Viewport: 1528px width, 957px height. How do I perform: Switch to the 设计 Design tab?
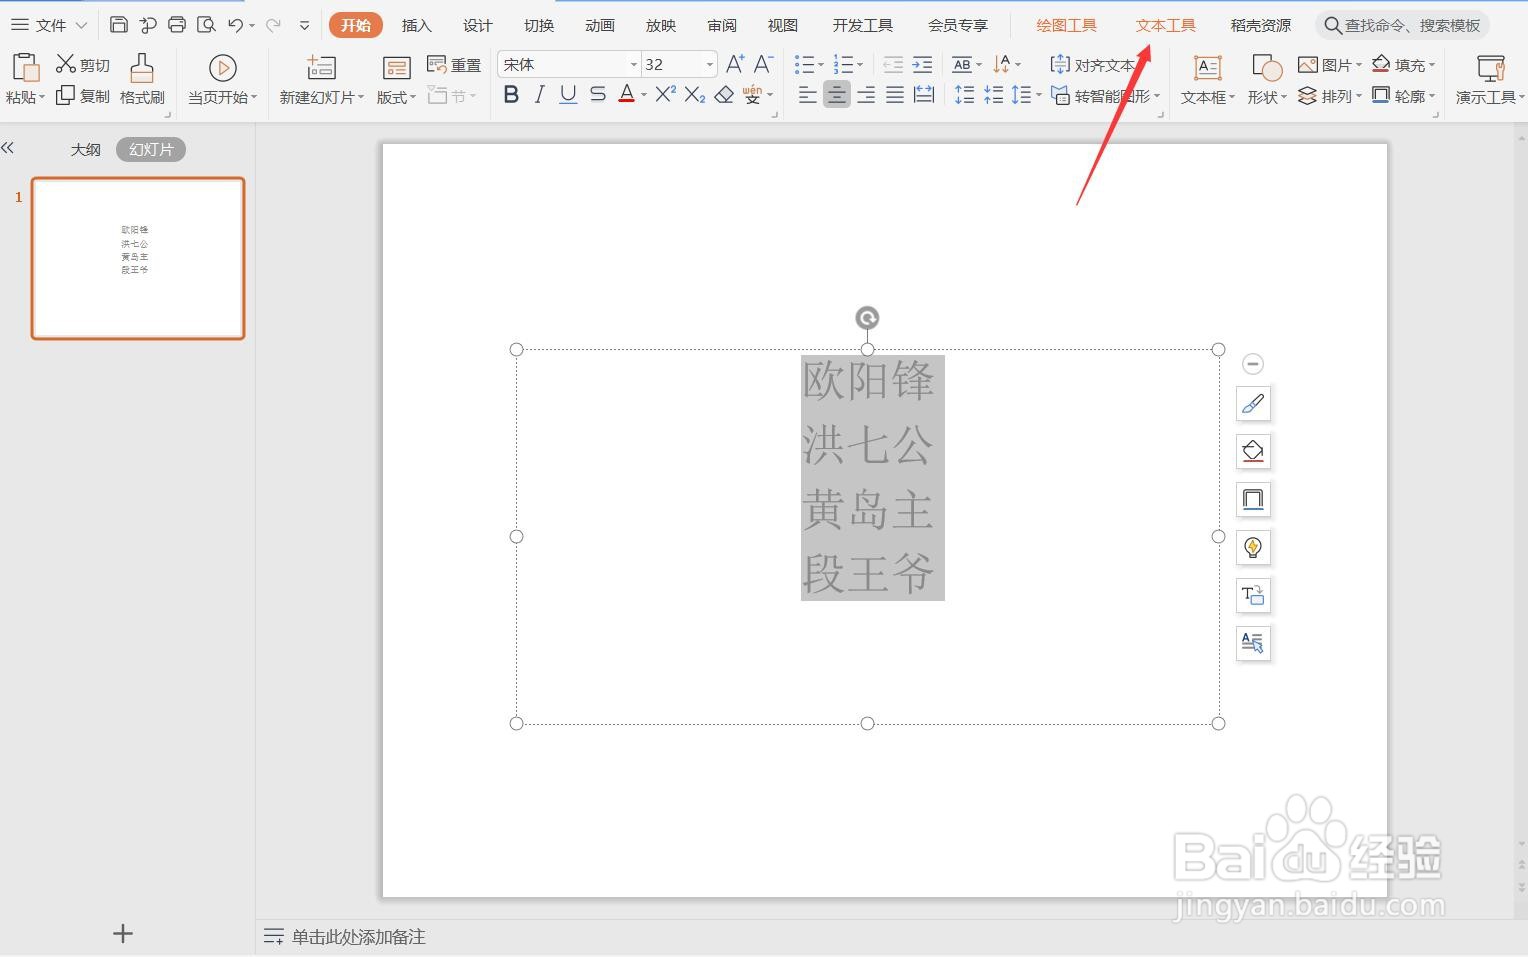pos(477,25)
